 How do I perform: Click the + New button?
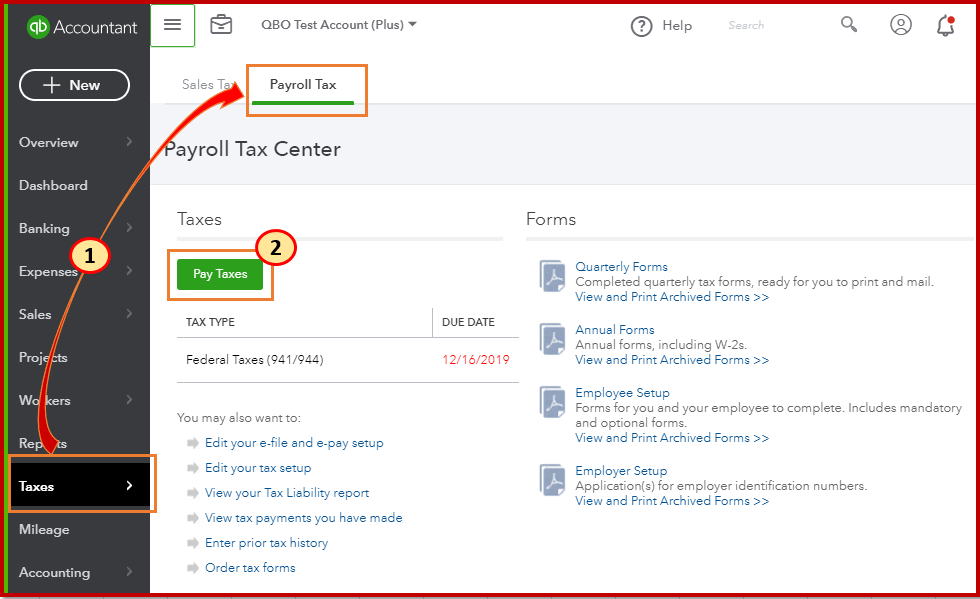pos(74,85)
